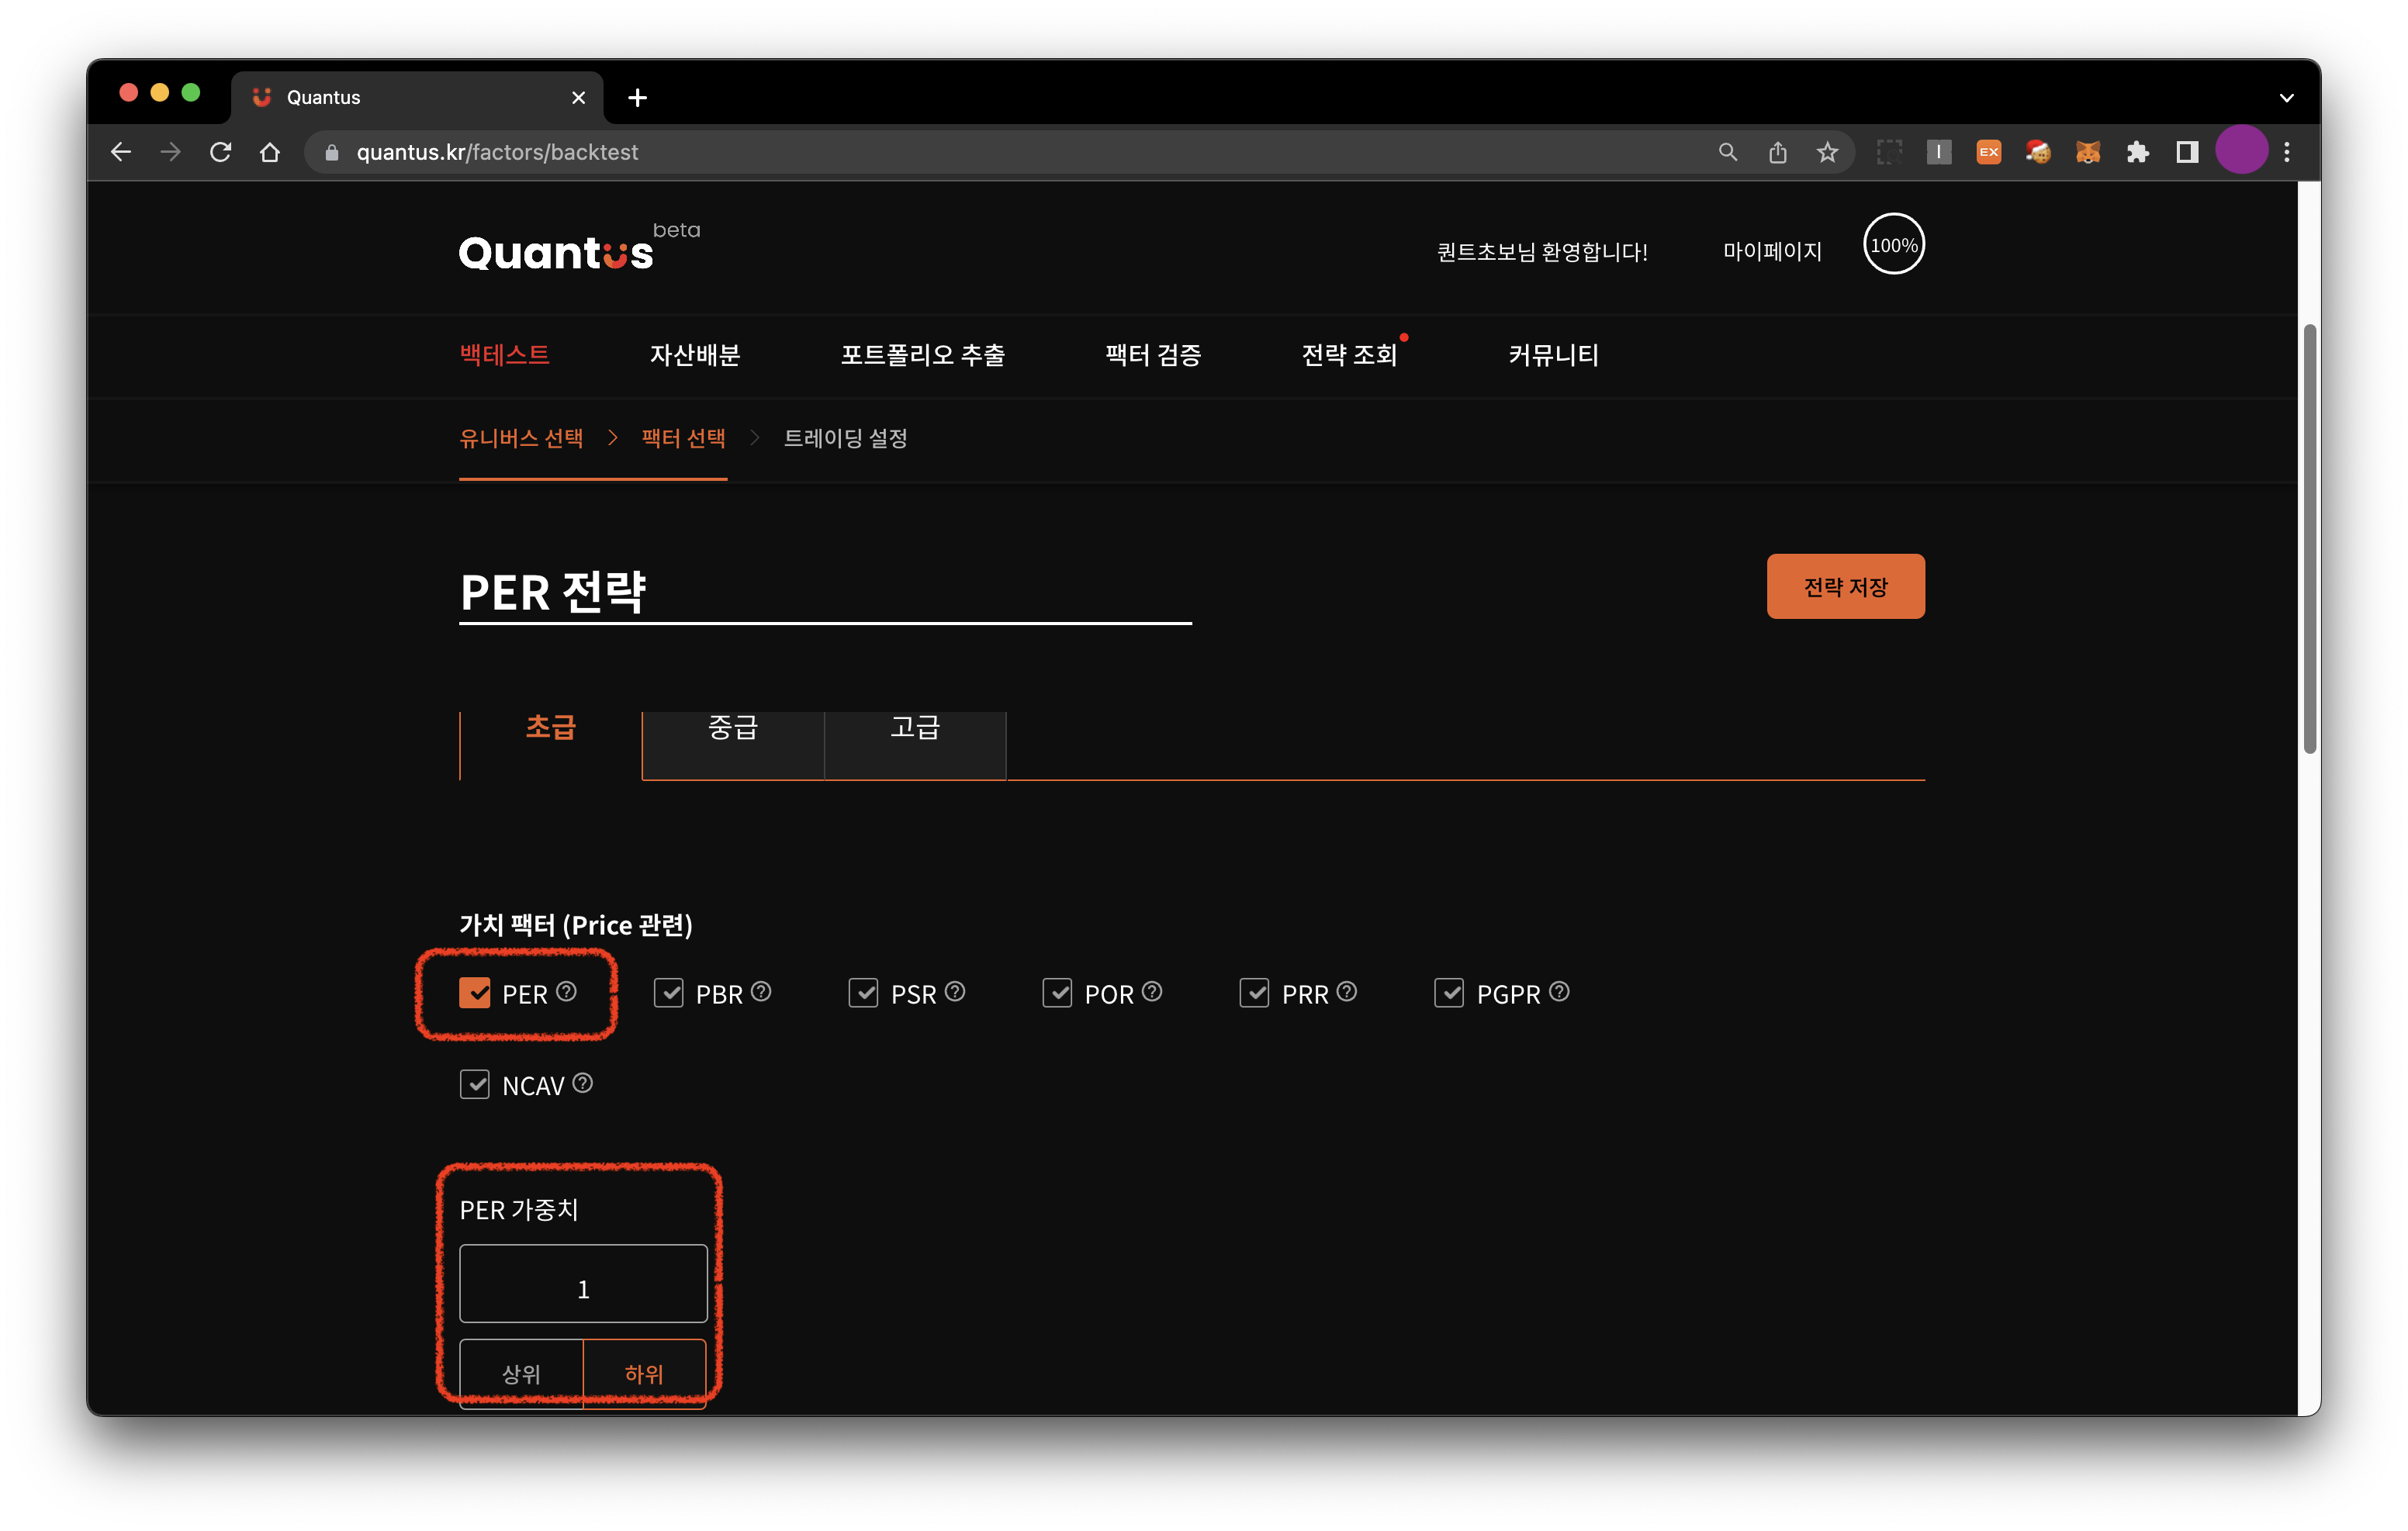Click the MetaMask fox extension icon

[2087, 152]
